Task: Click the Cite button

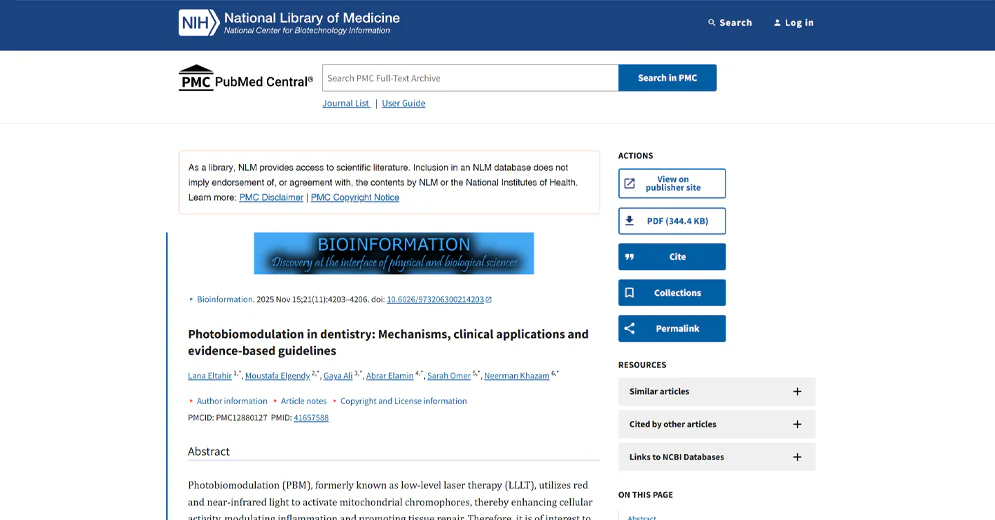Action: pos(672,257)
